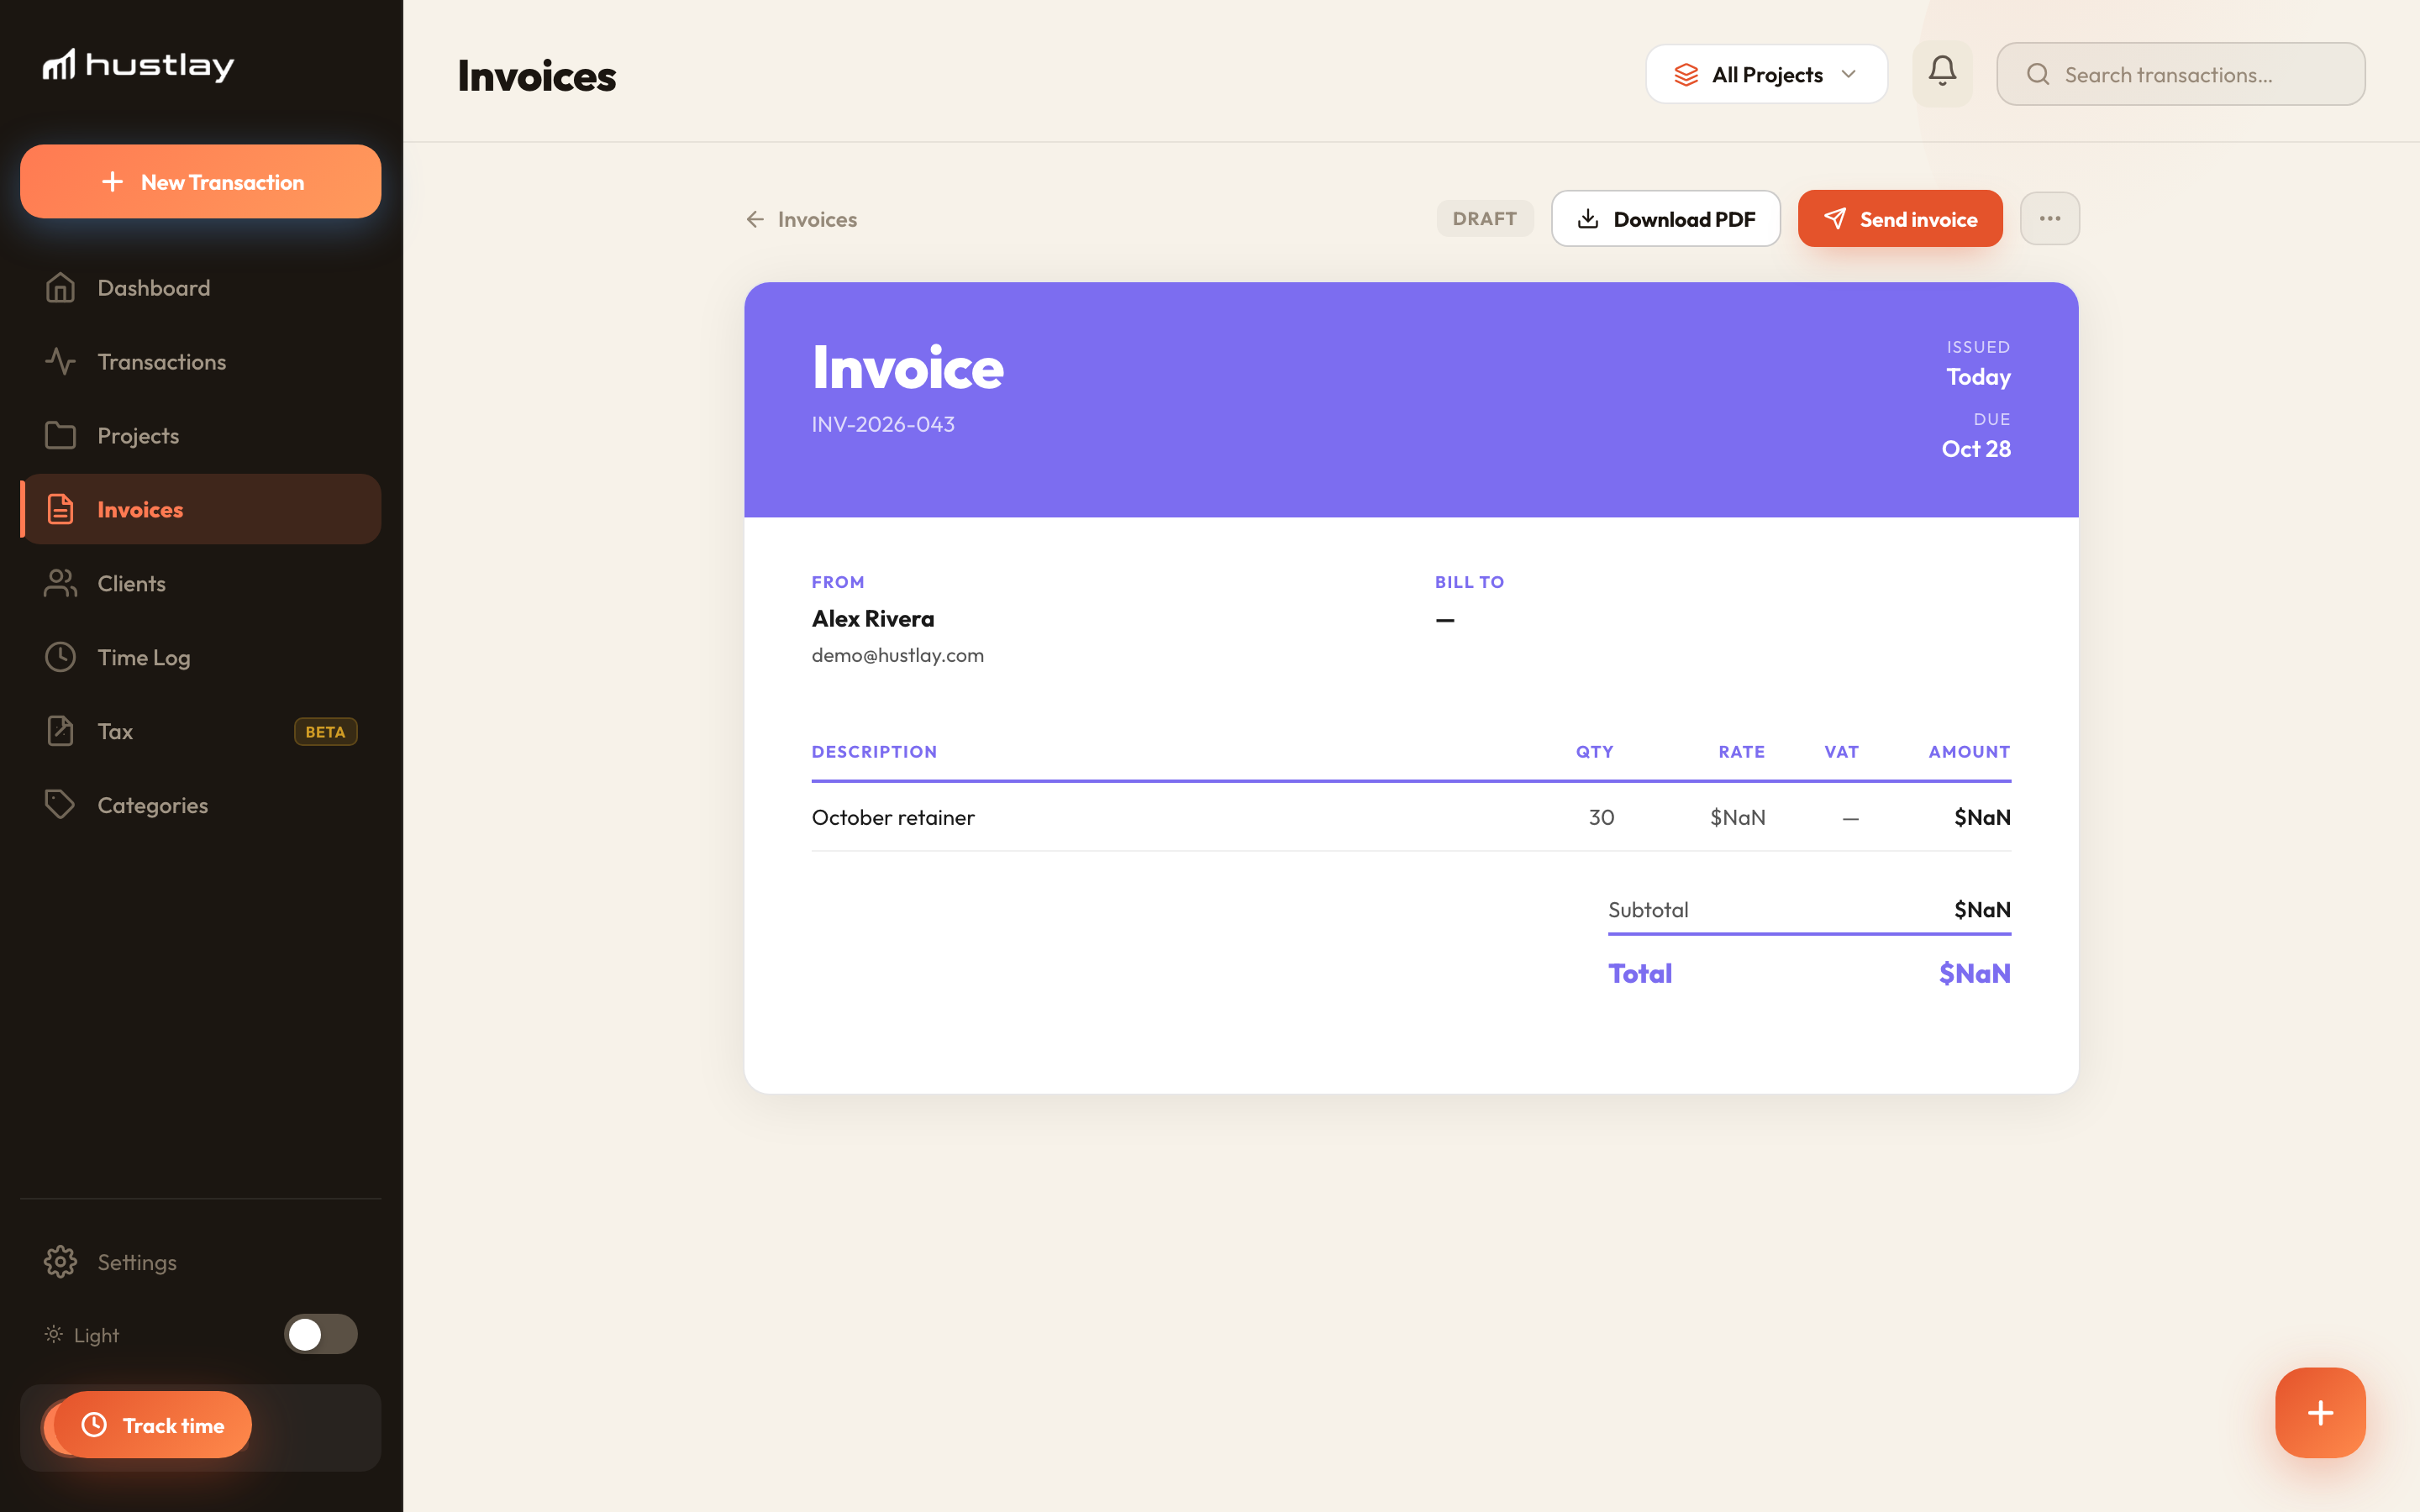Go to Dashboard in the sidebar

tap(200, 288)
